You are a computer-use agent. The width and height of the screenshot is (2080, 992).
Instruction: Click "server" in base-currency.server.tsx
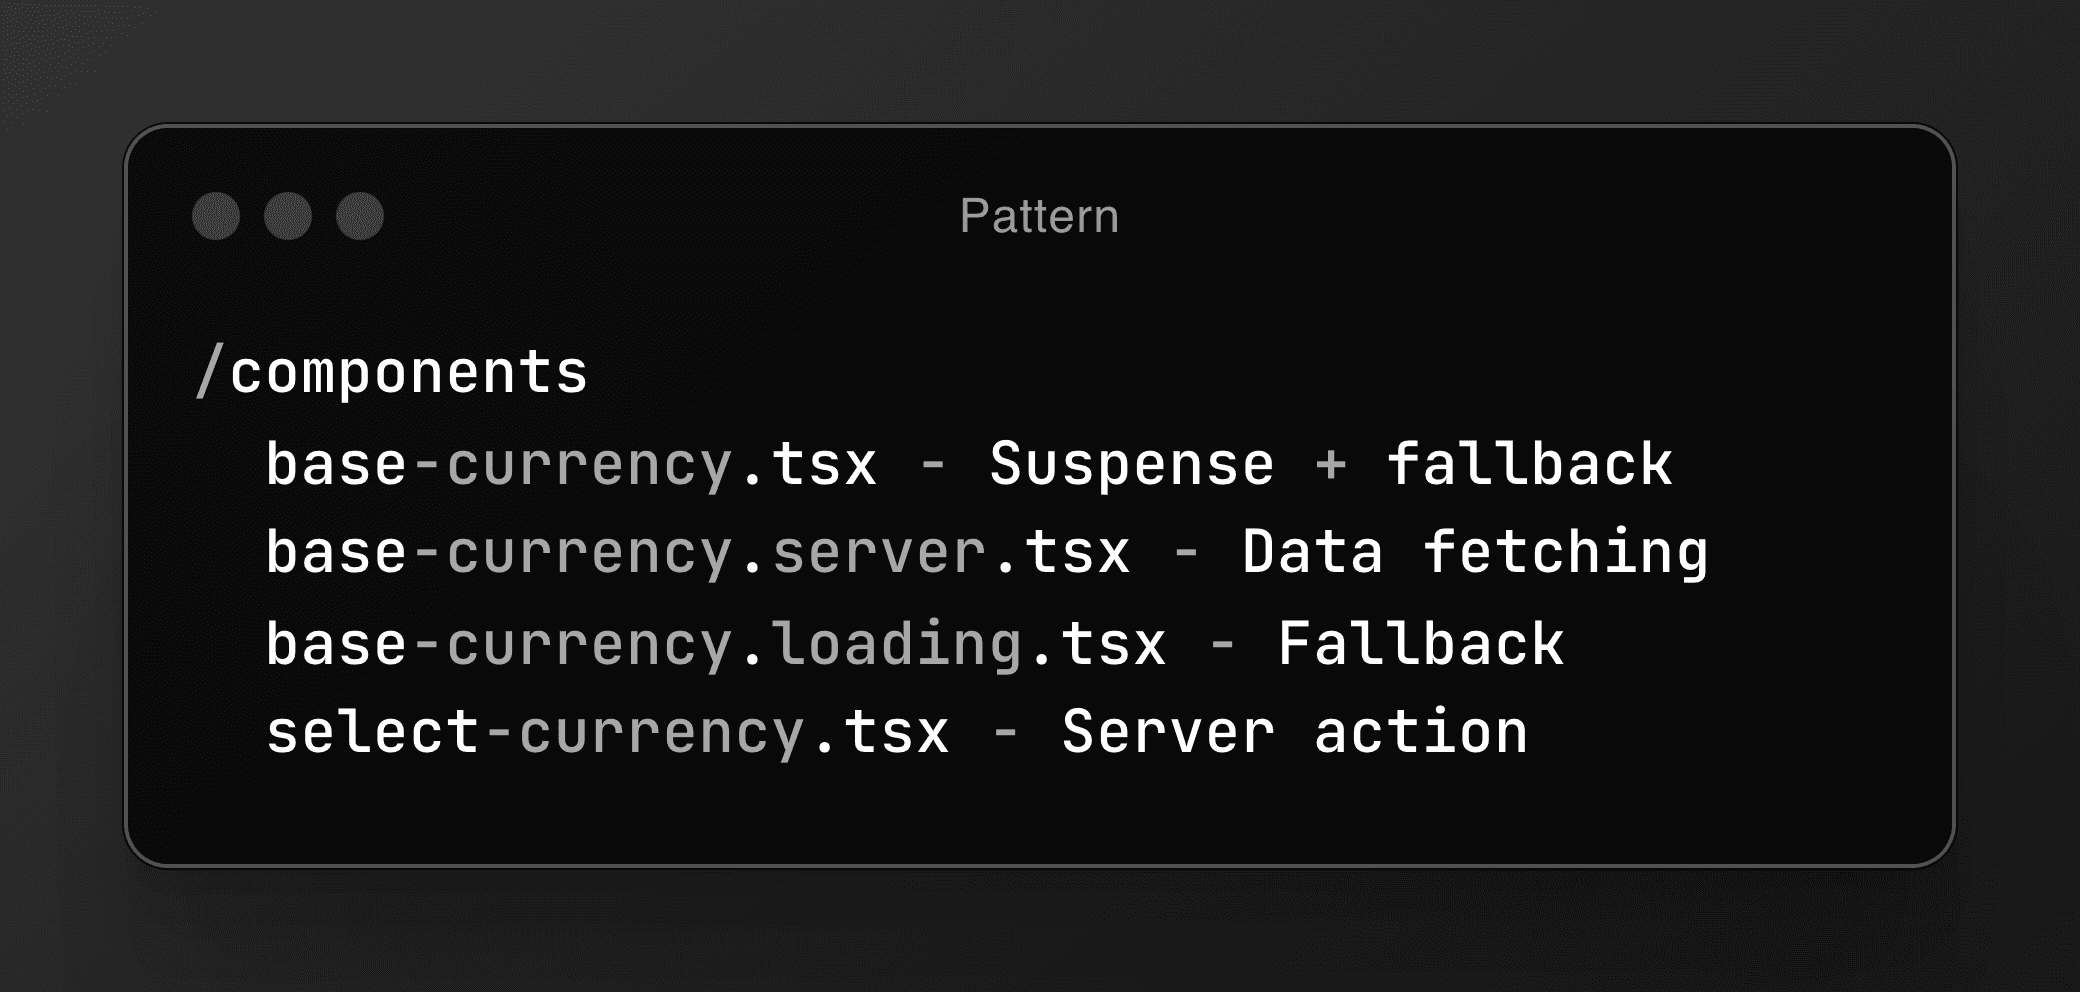pyautogui.click(x=879, y=553)
